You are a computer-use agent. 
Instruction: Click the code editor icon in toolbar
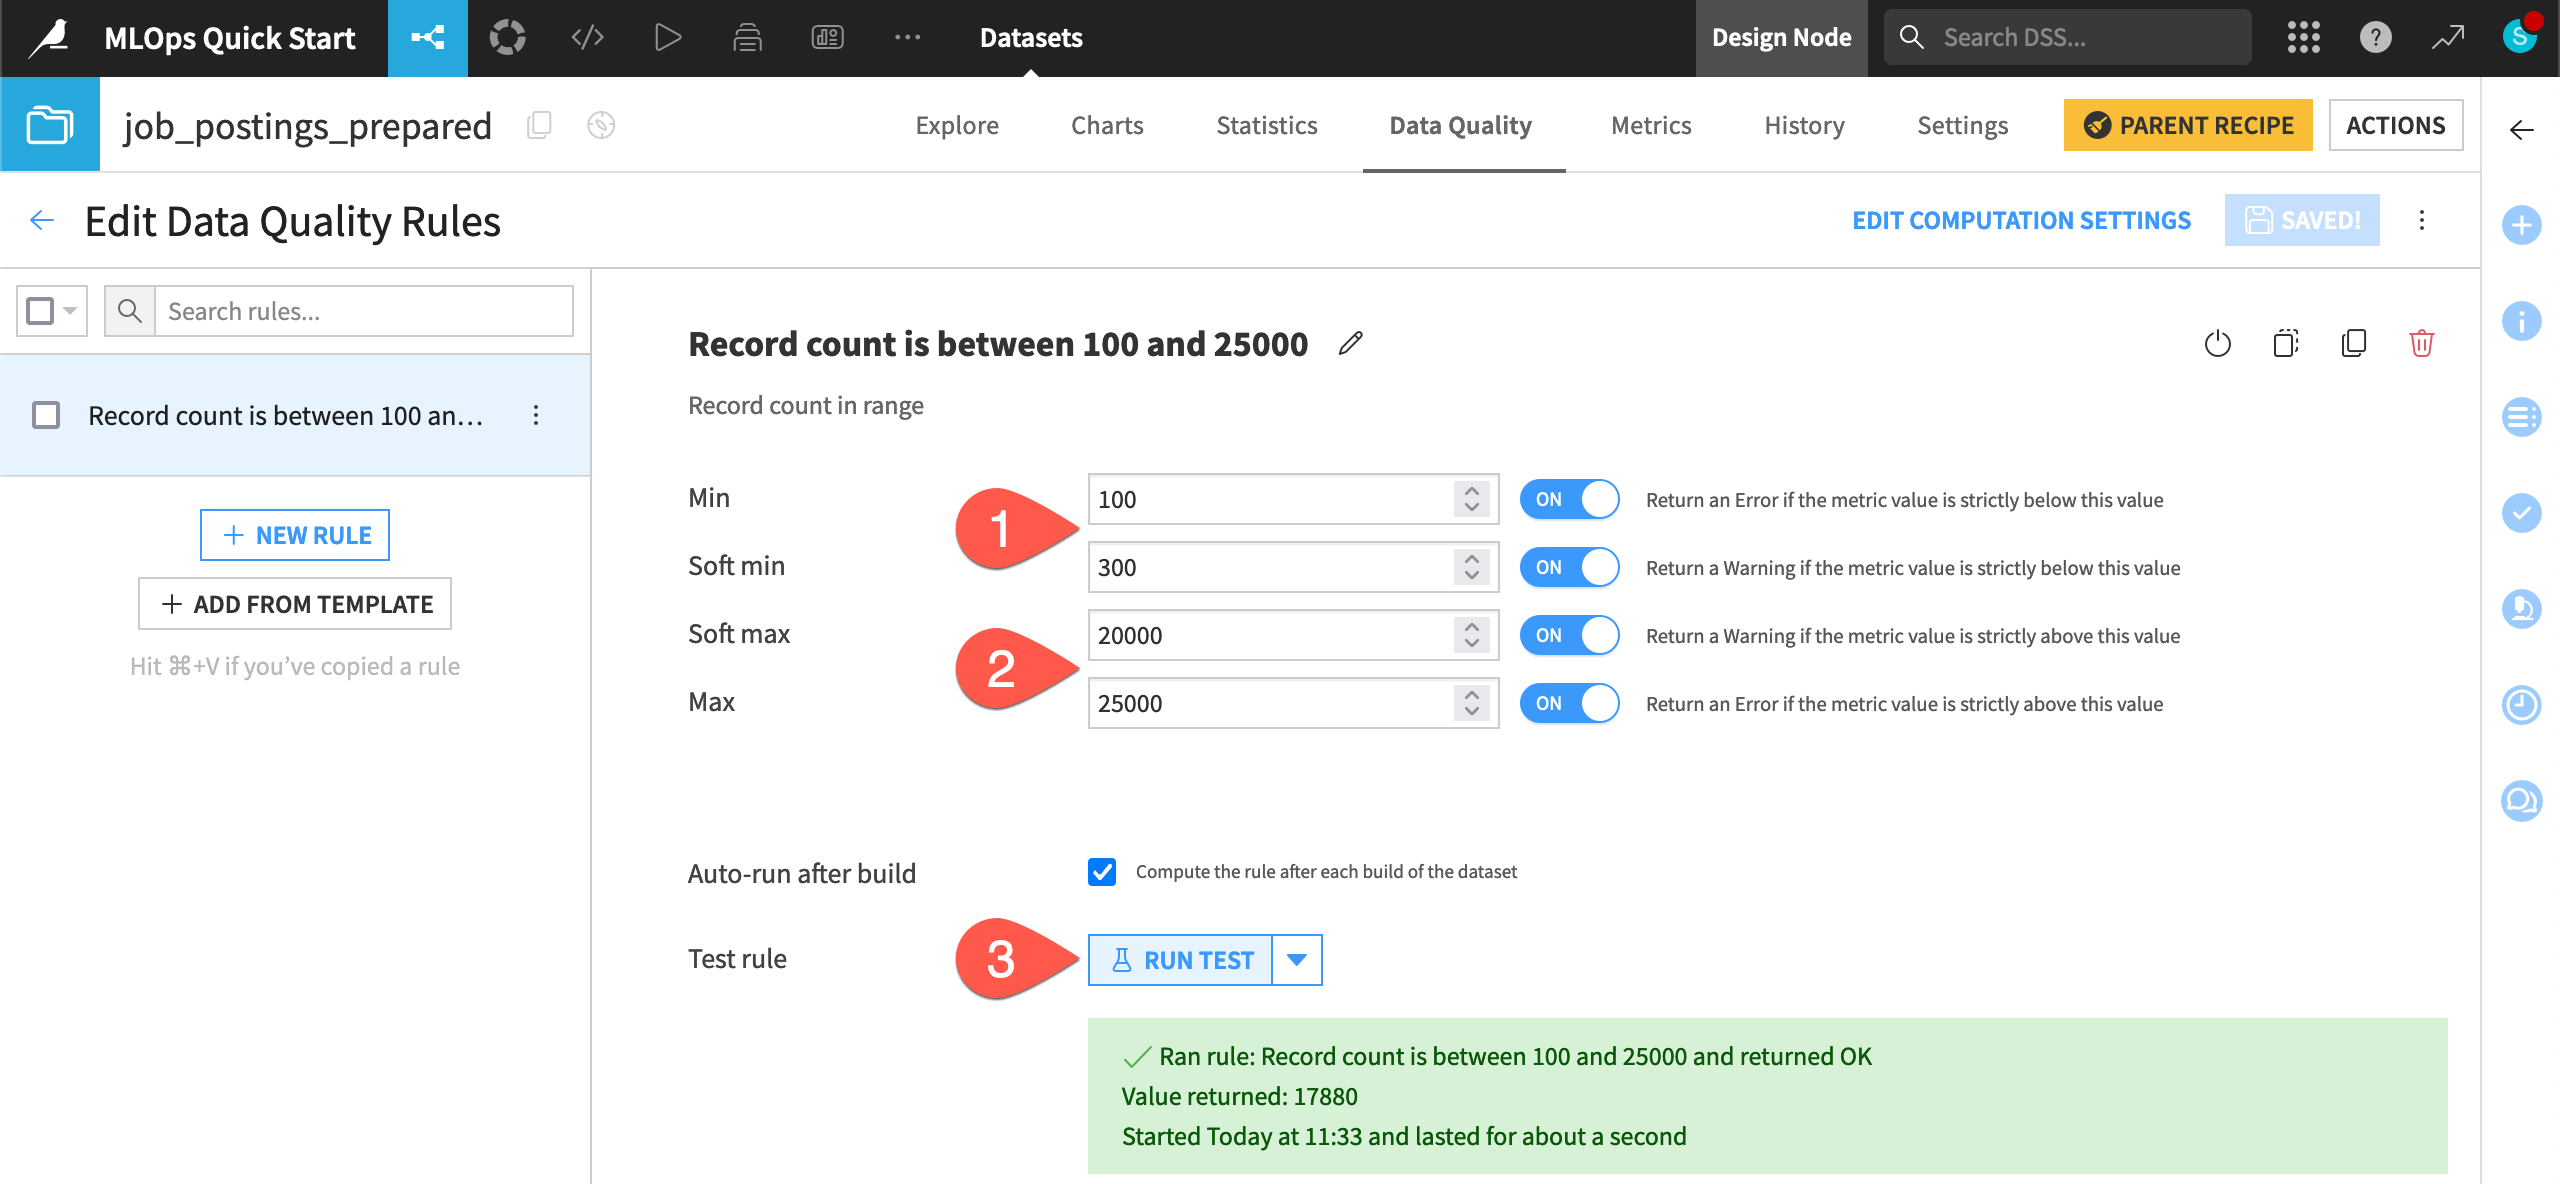point(586,38)
